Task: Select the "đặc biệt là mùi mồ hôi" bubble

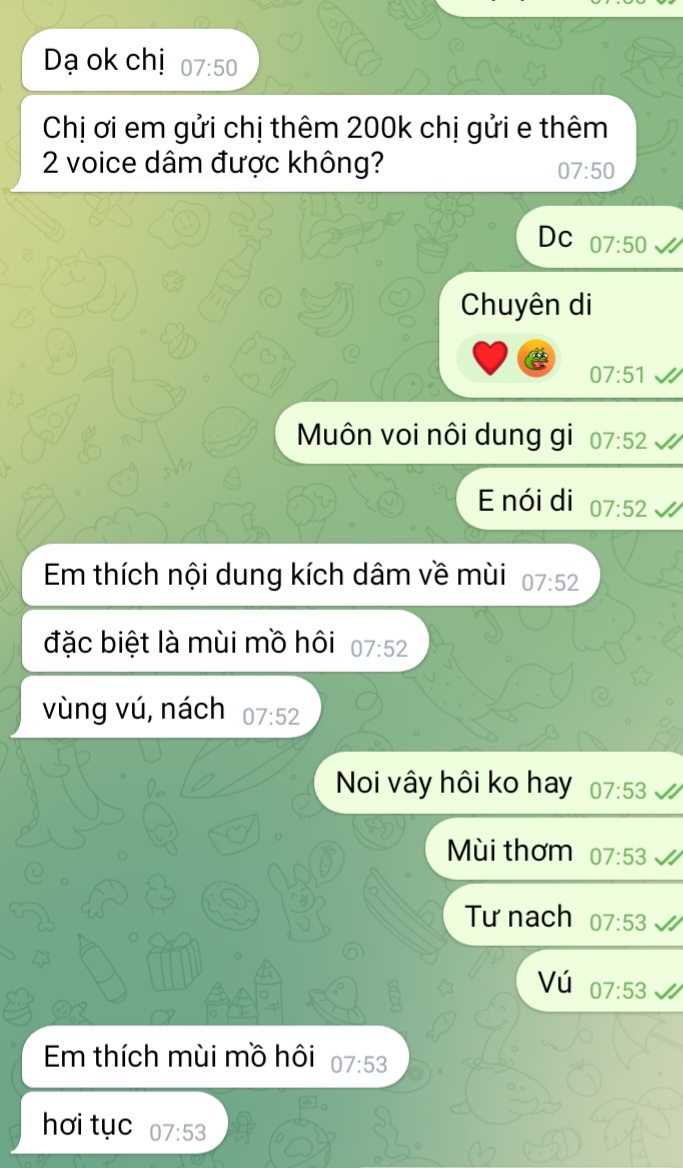Action: [225, 642]
